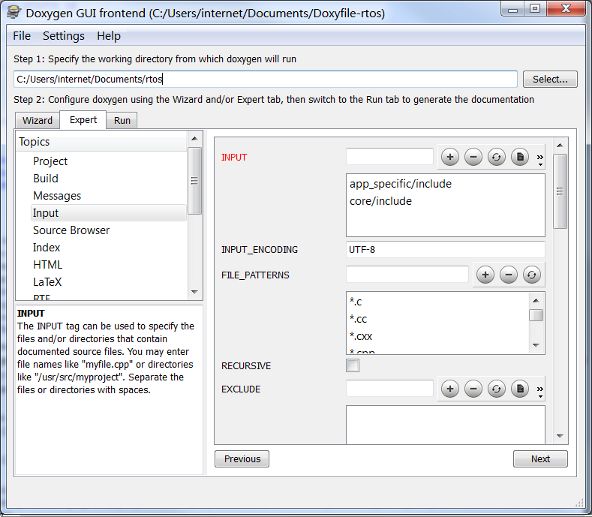This screenshot has height=517, width=592.
Task: Click the Topics list scrollbar thumb
Action: pos(194,181)
